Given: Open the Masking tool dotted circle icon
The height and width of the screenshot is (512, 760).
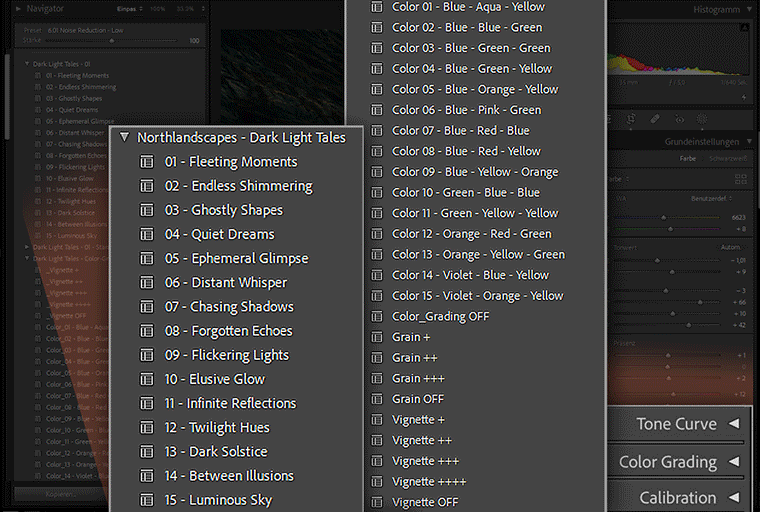Looking at the screenshot, I should tap(701, 119).
